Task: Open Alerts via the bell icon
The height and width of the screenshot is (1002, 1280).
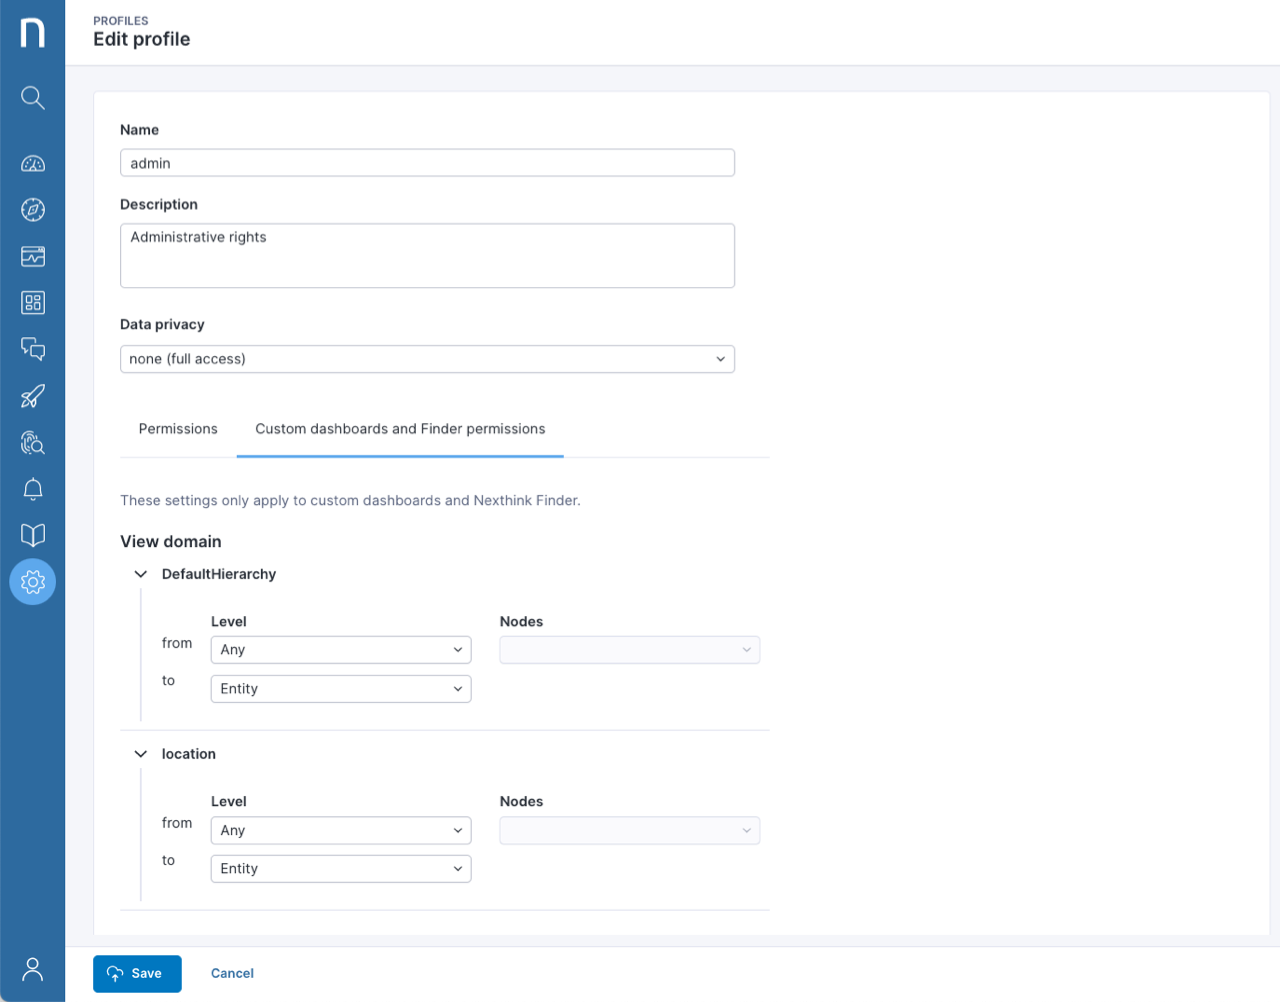Action: tap(32, 489)
